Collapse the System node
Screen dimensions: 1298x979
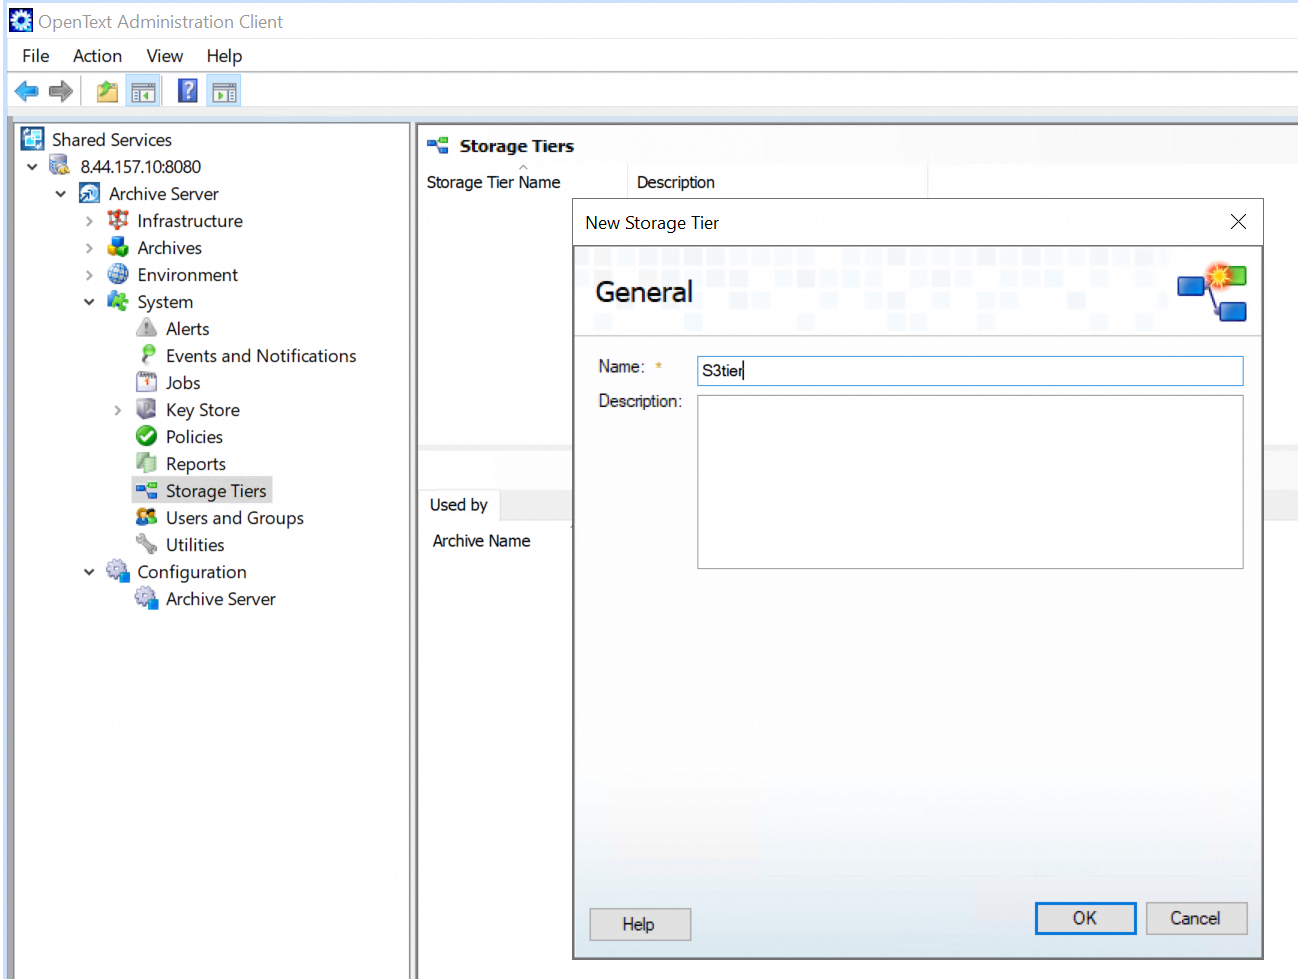(89, 302)
